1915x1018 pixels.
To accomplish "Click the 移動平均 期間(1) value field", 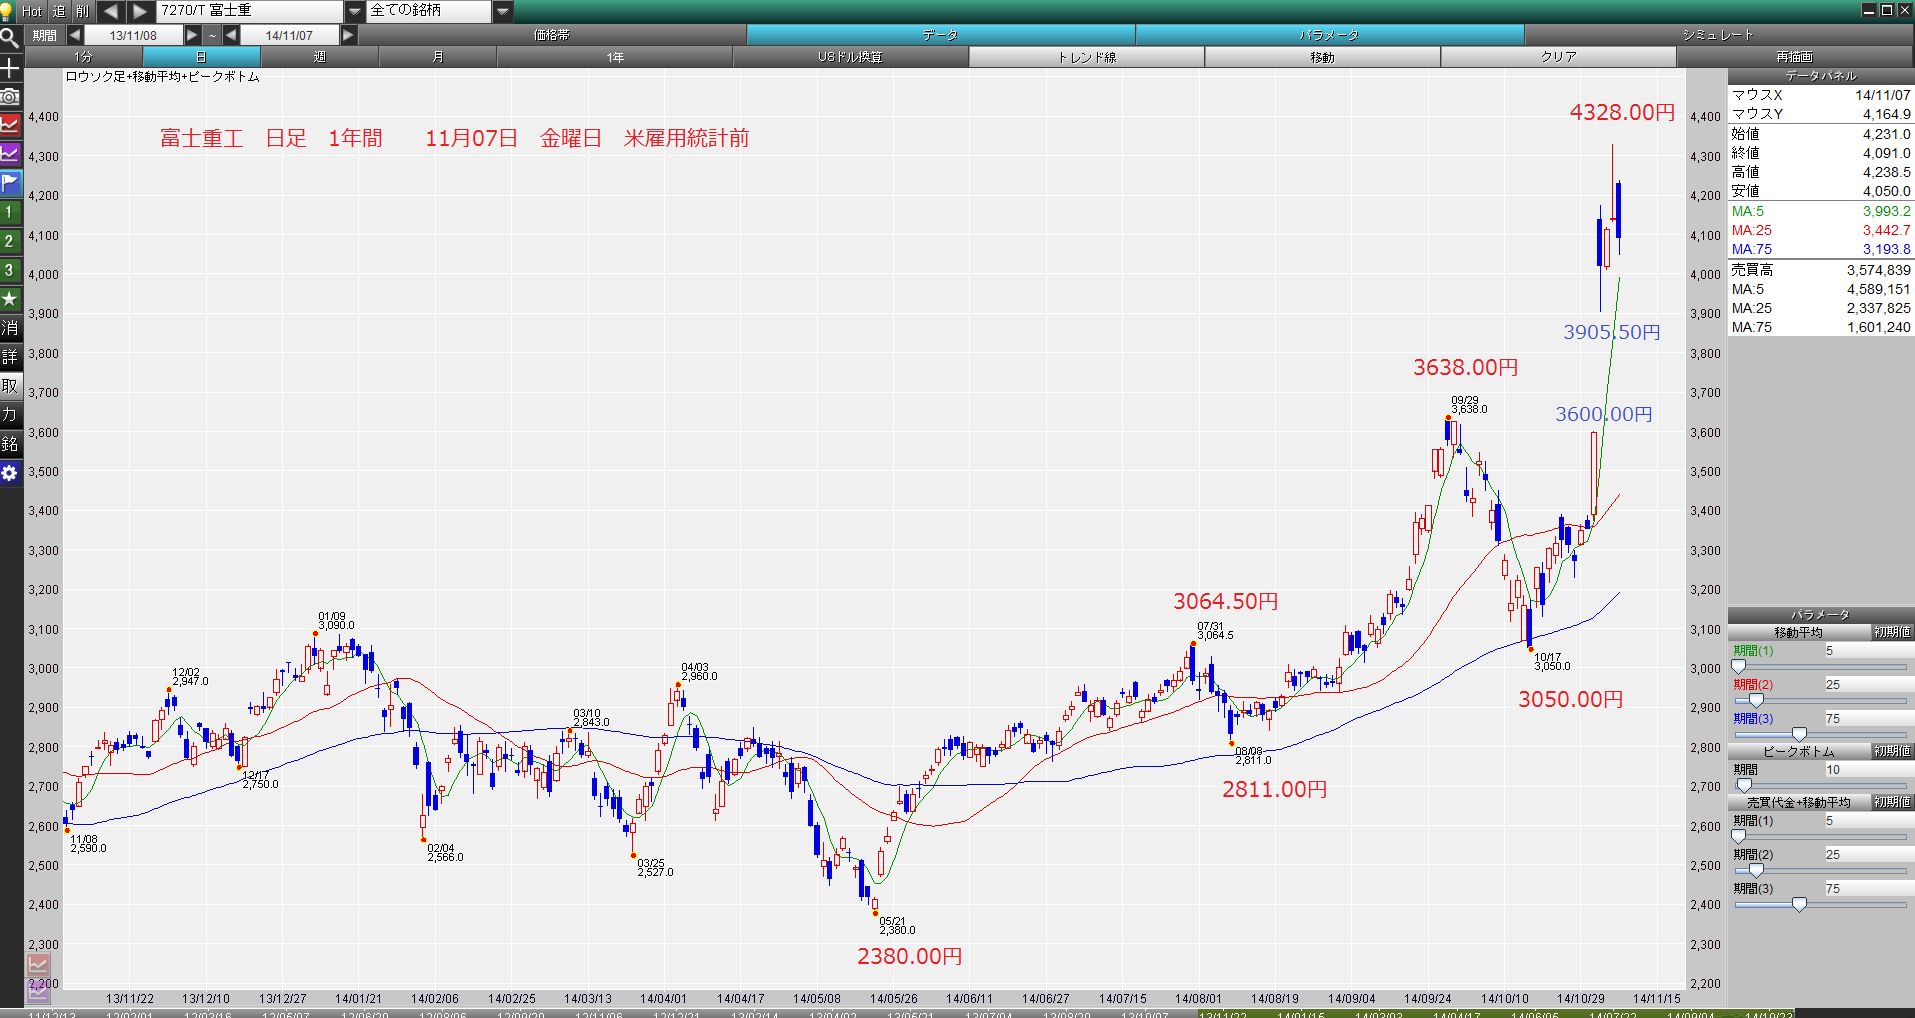I will pos(1867,651).
